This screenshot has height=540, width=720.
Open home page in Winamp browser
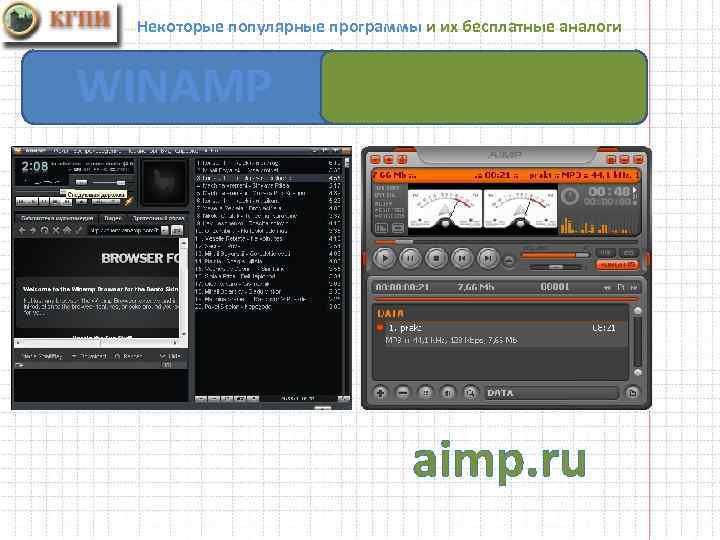[68, 230]
